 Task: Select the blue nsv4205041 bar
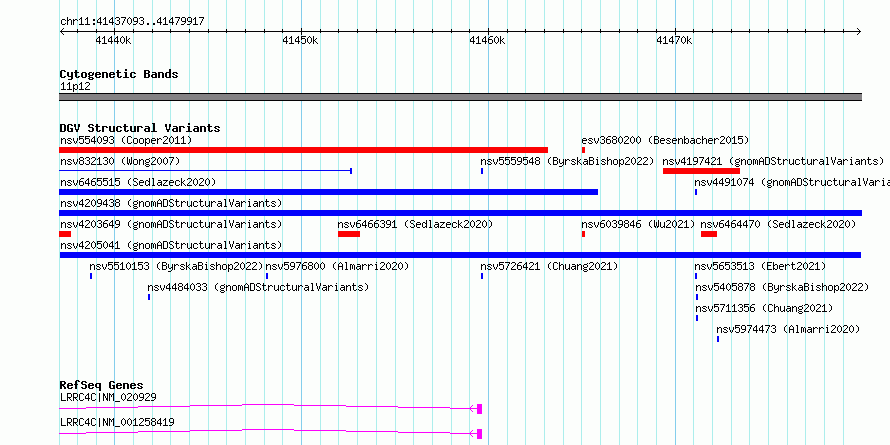460,255
